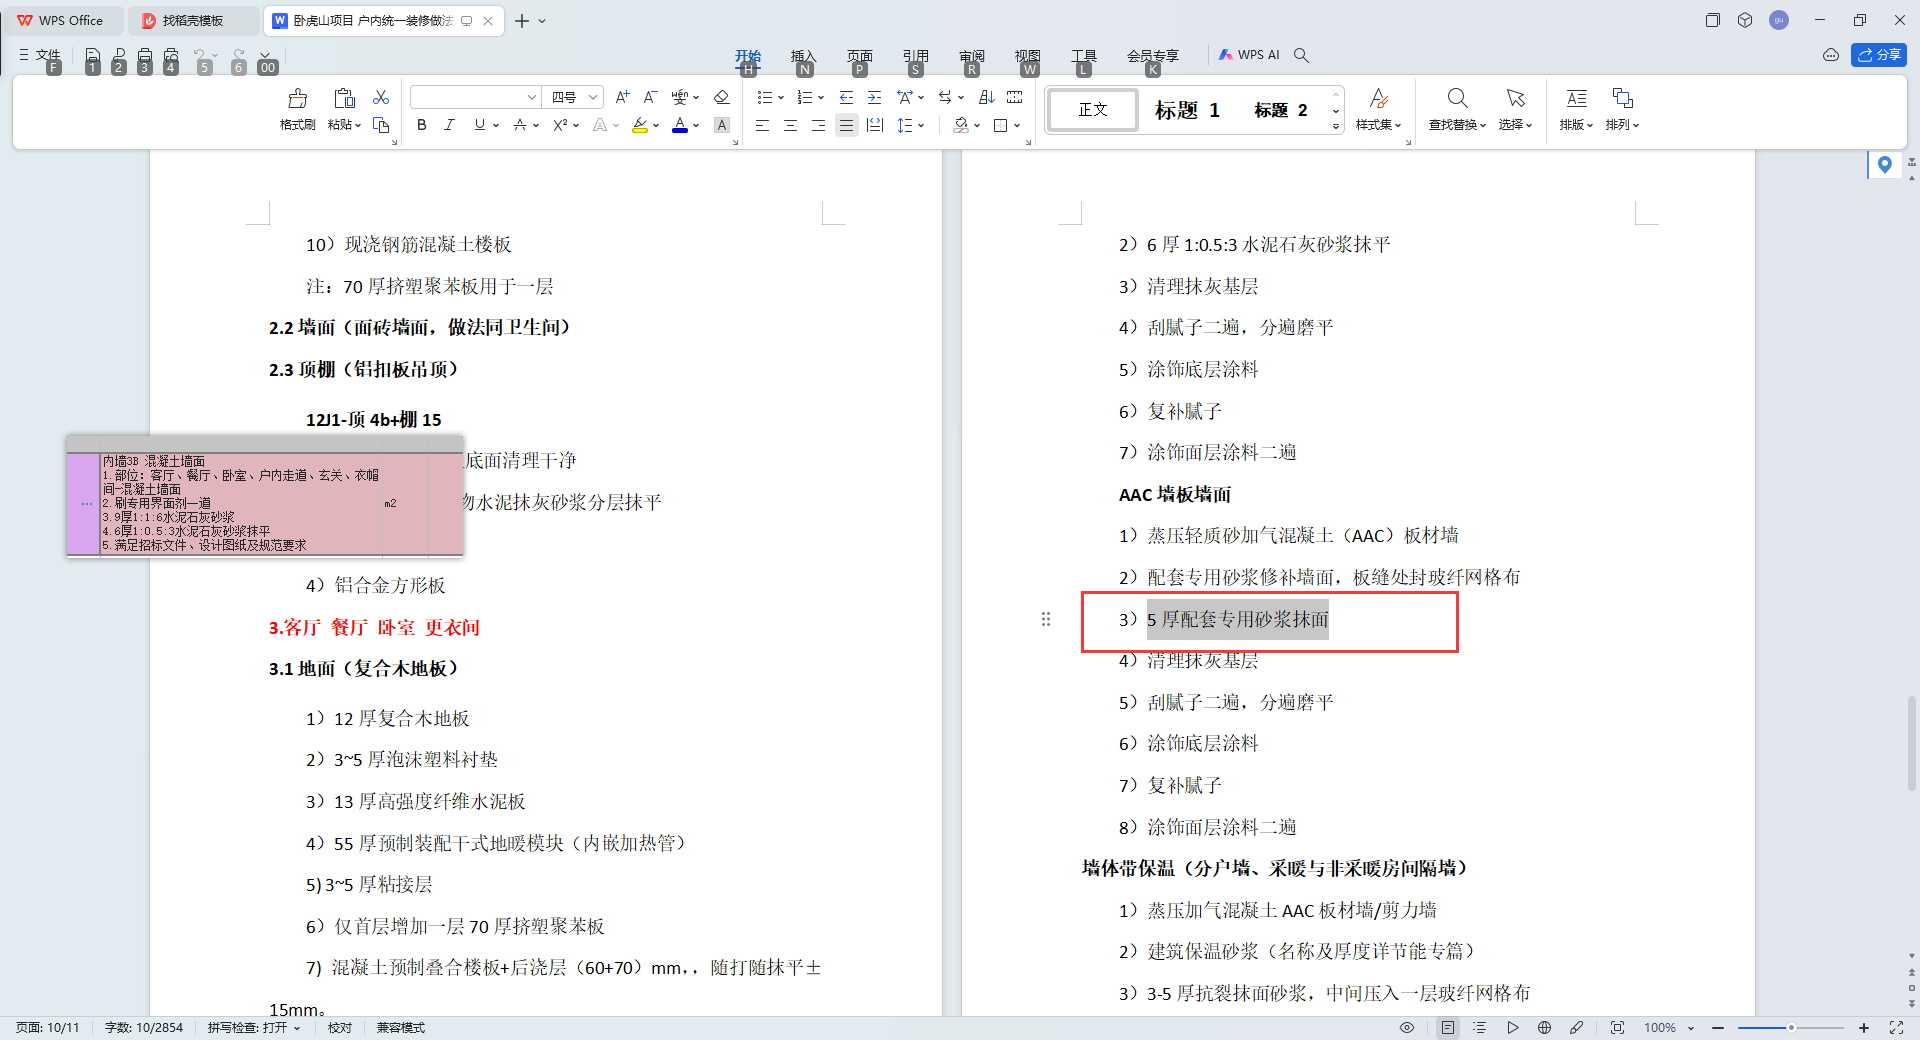Click the WPS AI search magnifier icon
Viewport: 1920px width, 1040px height.
point(1301,55)
